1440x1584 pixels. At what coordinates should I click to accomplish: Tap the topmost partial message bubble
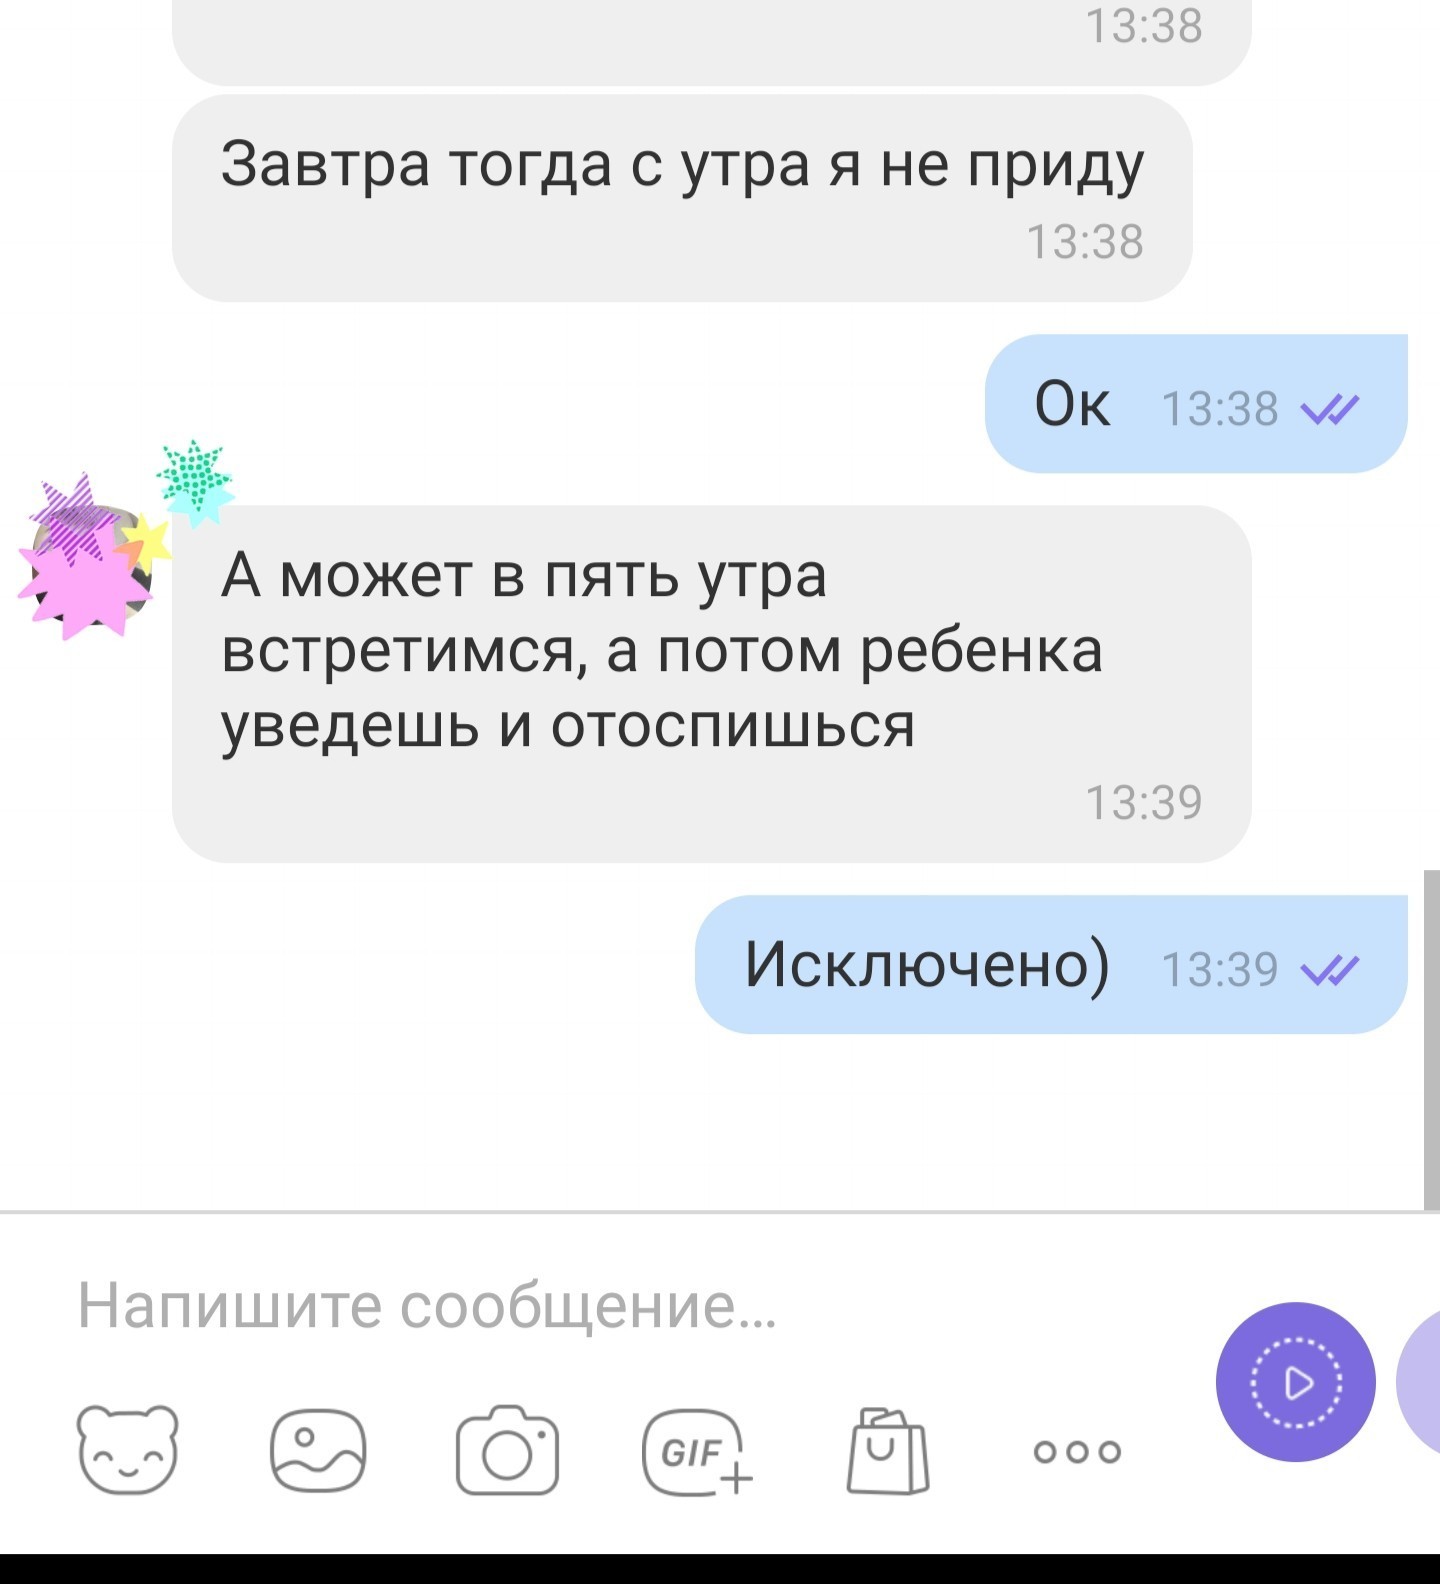(x=711, y=40)
